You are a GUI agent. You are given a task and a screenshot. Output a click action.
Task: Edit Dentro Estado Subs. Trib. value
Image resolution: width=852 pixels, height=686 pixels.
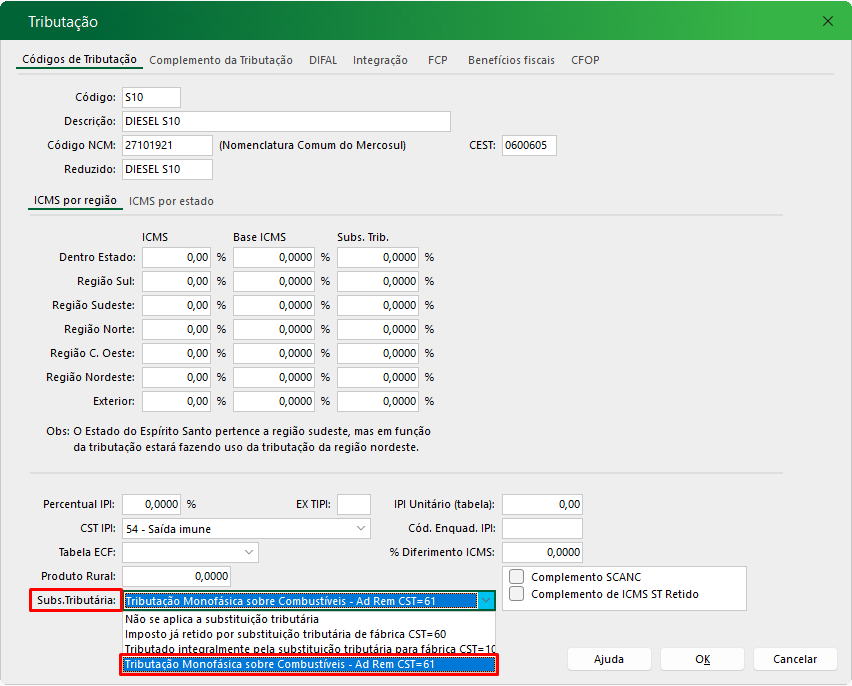point(378,257)
